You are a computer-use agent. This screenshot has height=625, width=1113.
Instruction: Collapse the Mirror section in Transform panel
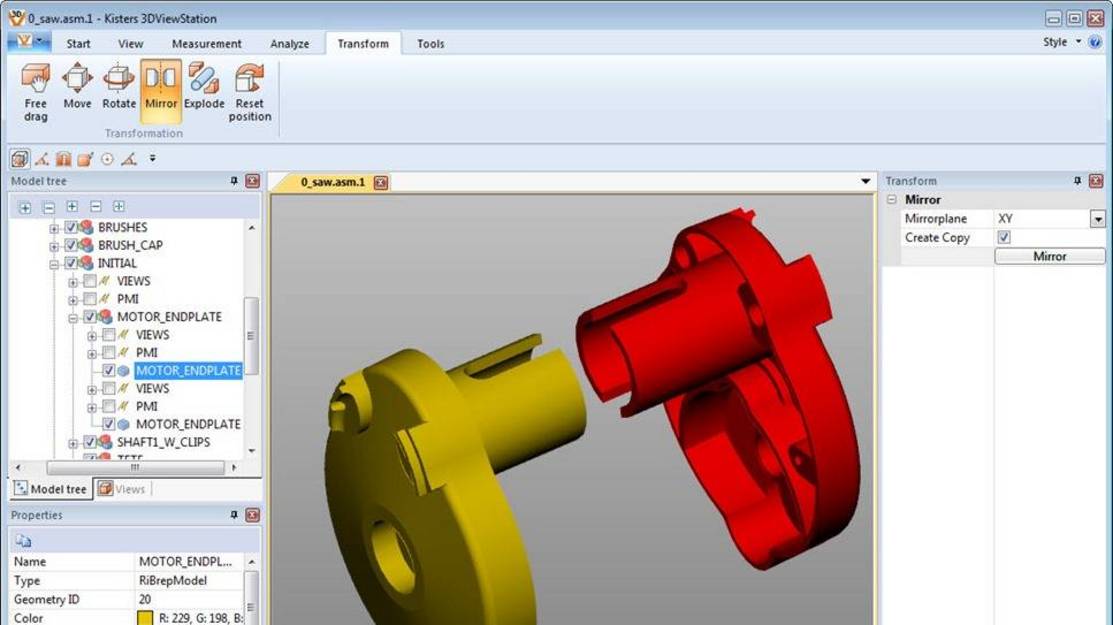point(892,200)
